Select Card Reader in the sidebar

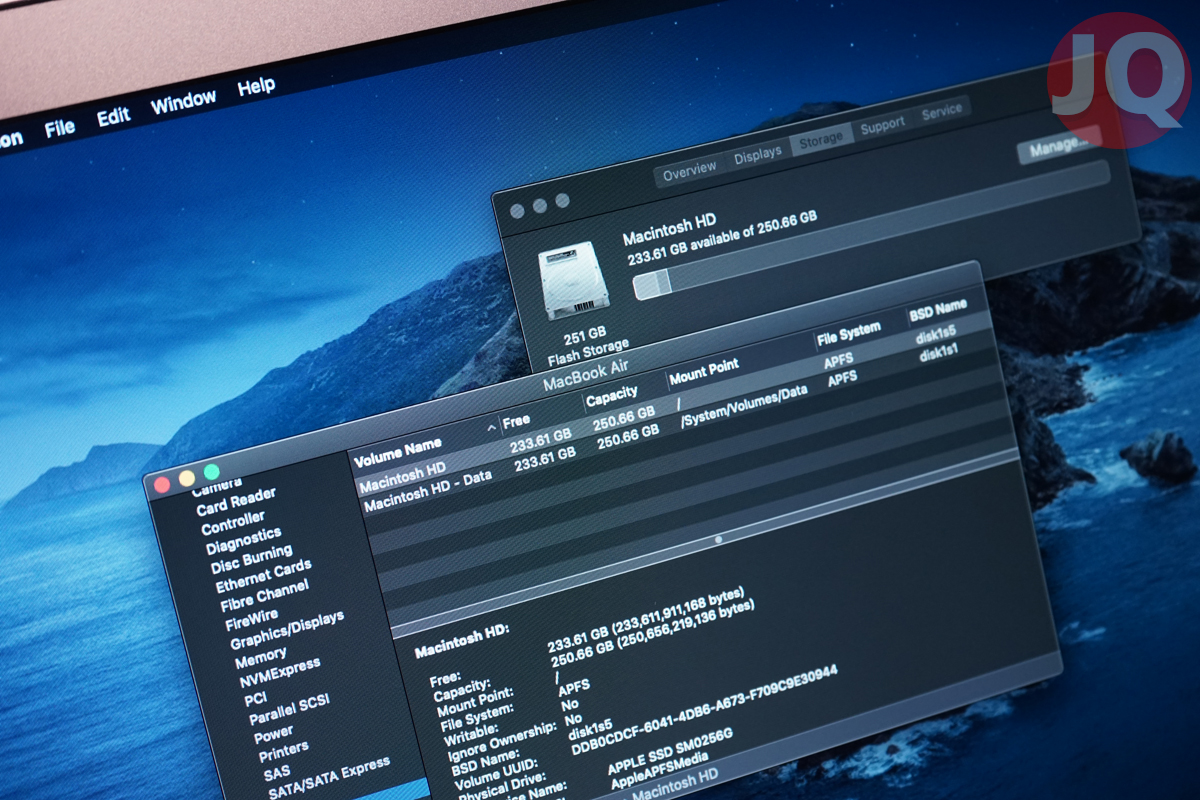coord(236,501)
